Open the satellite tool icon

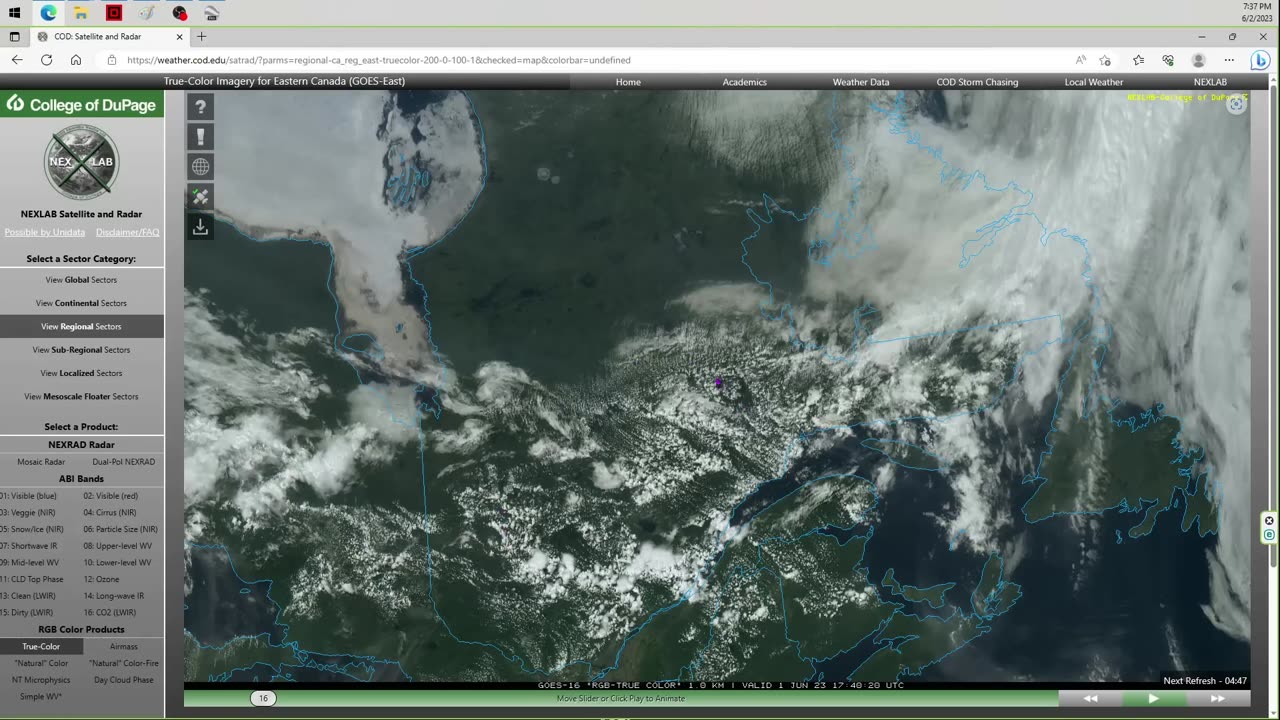[200, 197]
